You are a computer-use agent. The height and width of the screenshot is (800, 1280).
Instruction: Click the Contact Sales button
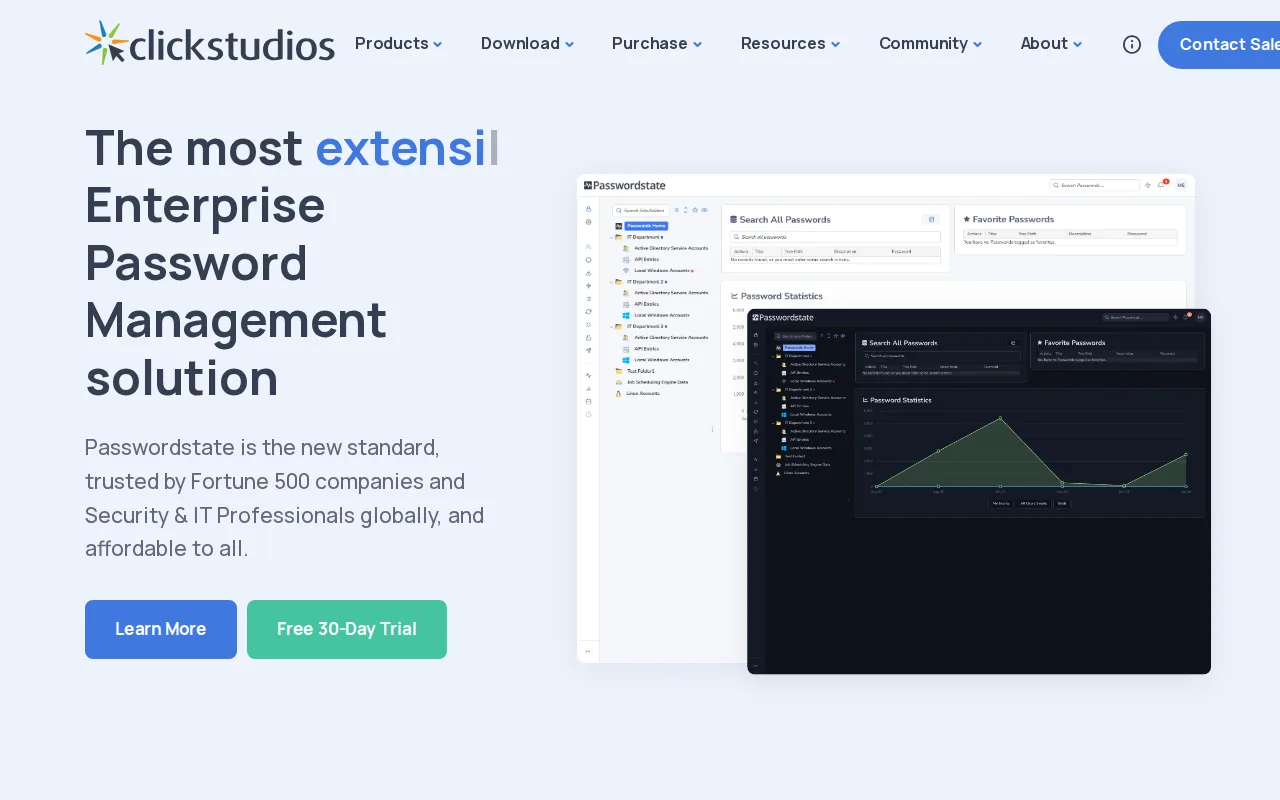click(1219, 45)
